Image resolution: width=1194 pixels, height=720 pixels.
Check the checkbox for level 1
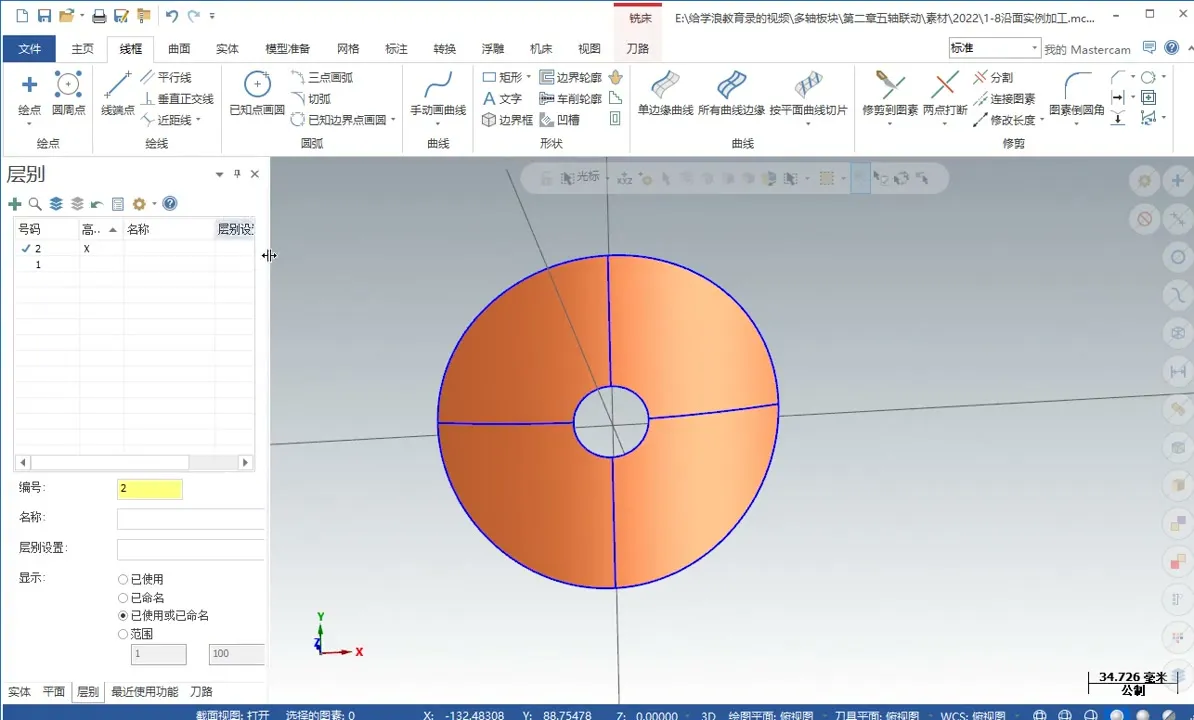tap(25, 264)
